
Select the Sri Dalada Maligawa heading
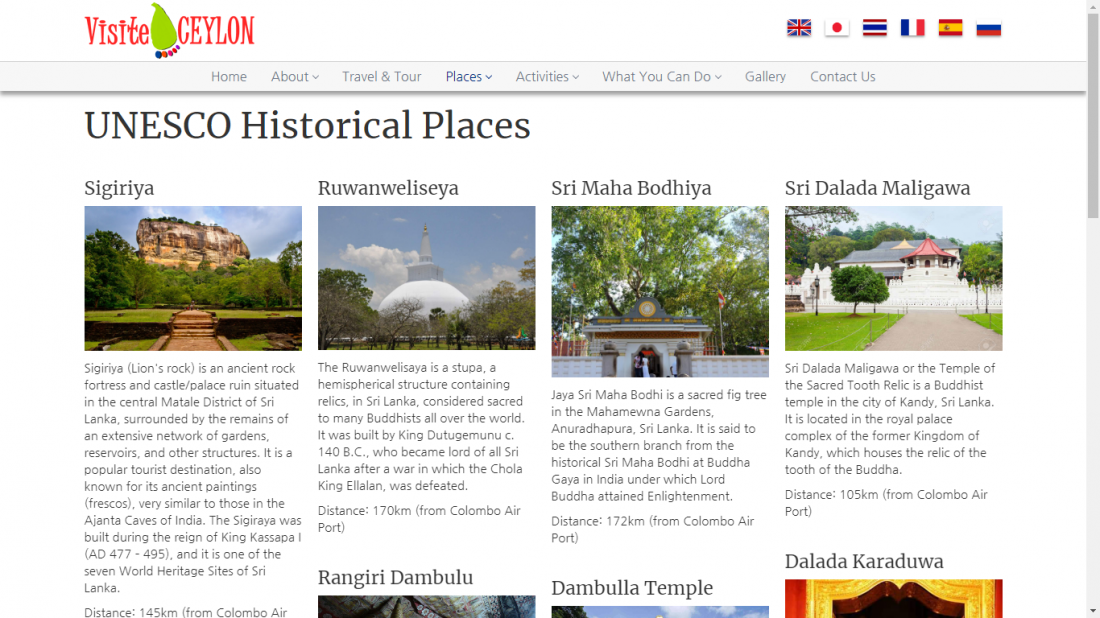tap(878, 188)
